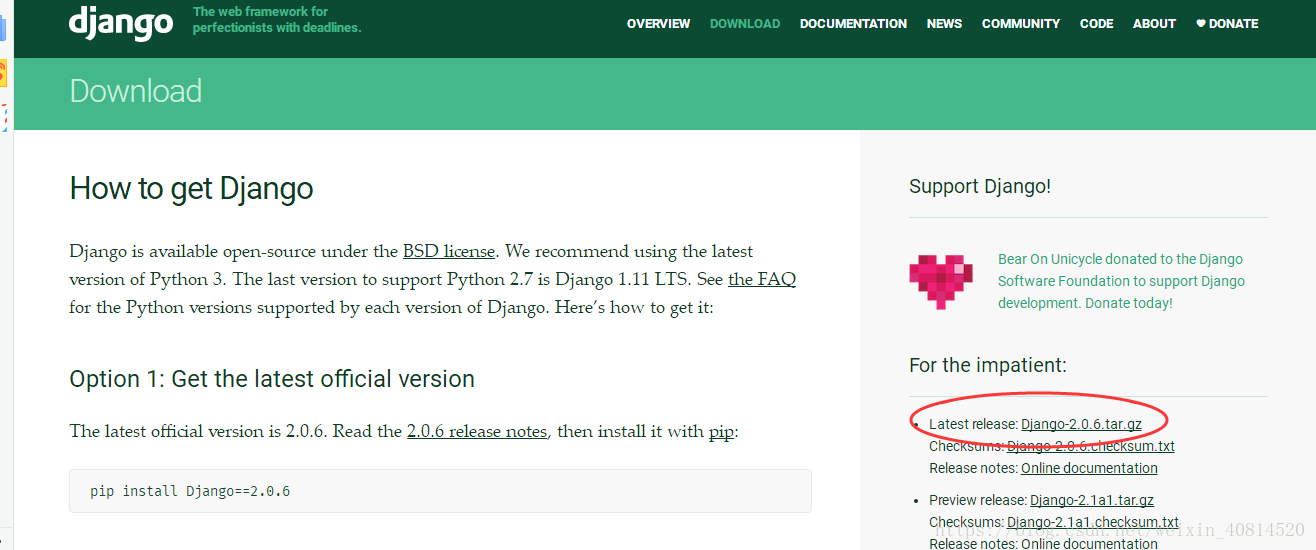Go to Documentation in the navigation

853,24
